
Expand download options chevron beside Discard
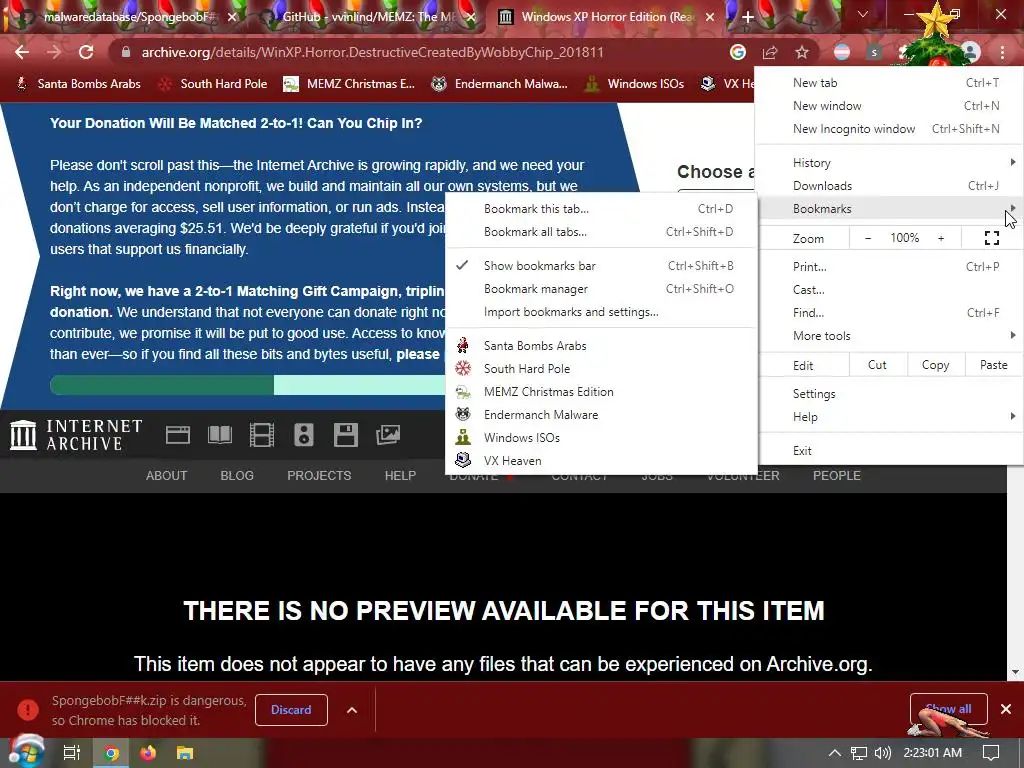352,710
